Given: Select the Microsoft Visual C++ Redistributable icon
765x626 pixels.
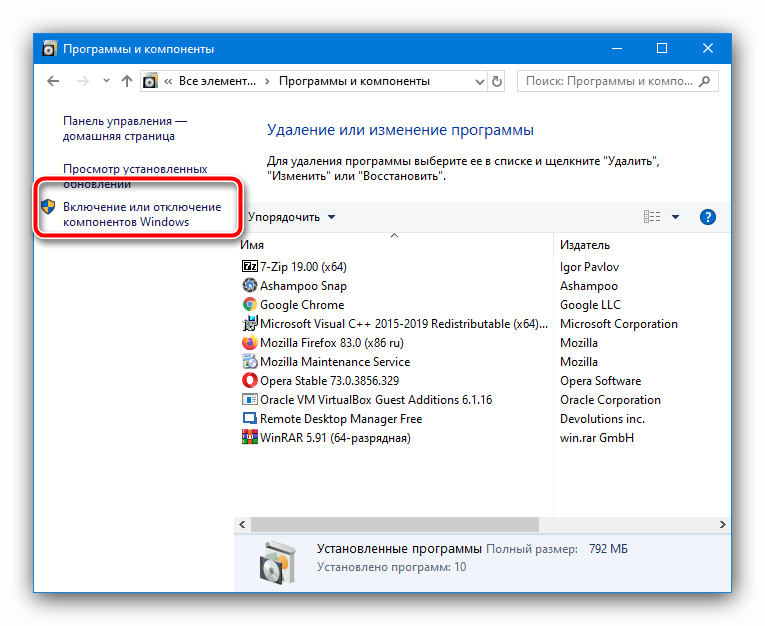Looking at the screenshot, I should pos(249,323).
